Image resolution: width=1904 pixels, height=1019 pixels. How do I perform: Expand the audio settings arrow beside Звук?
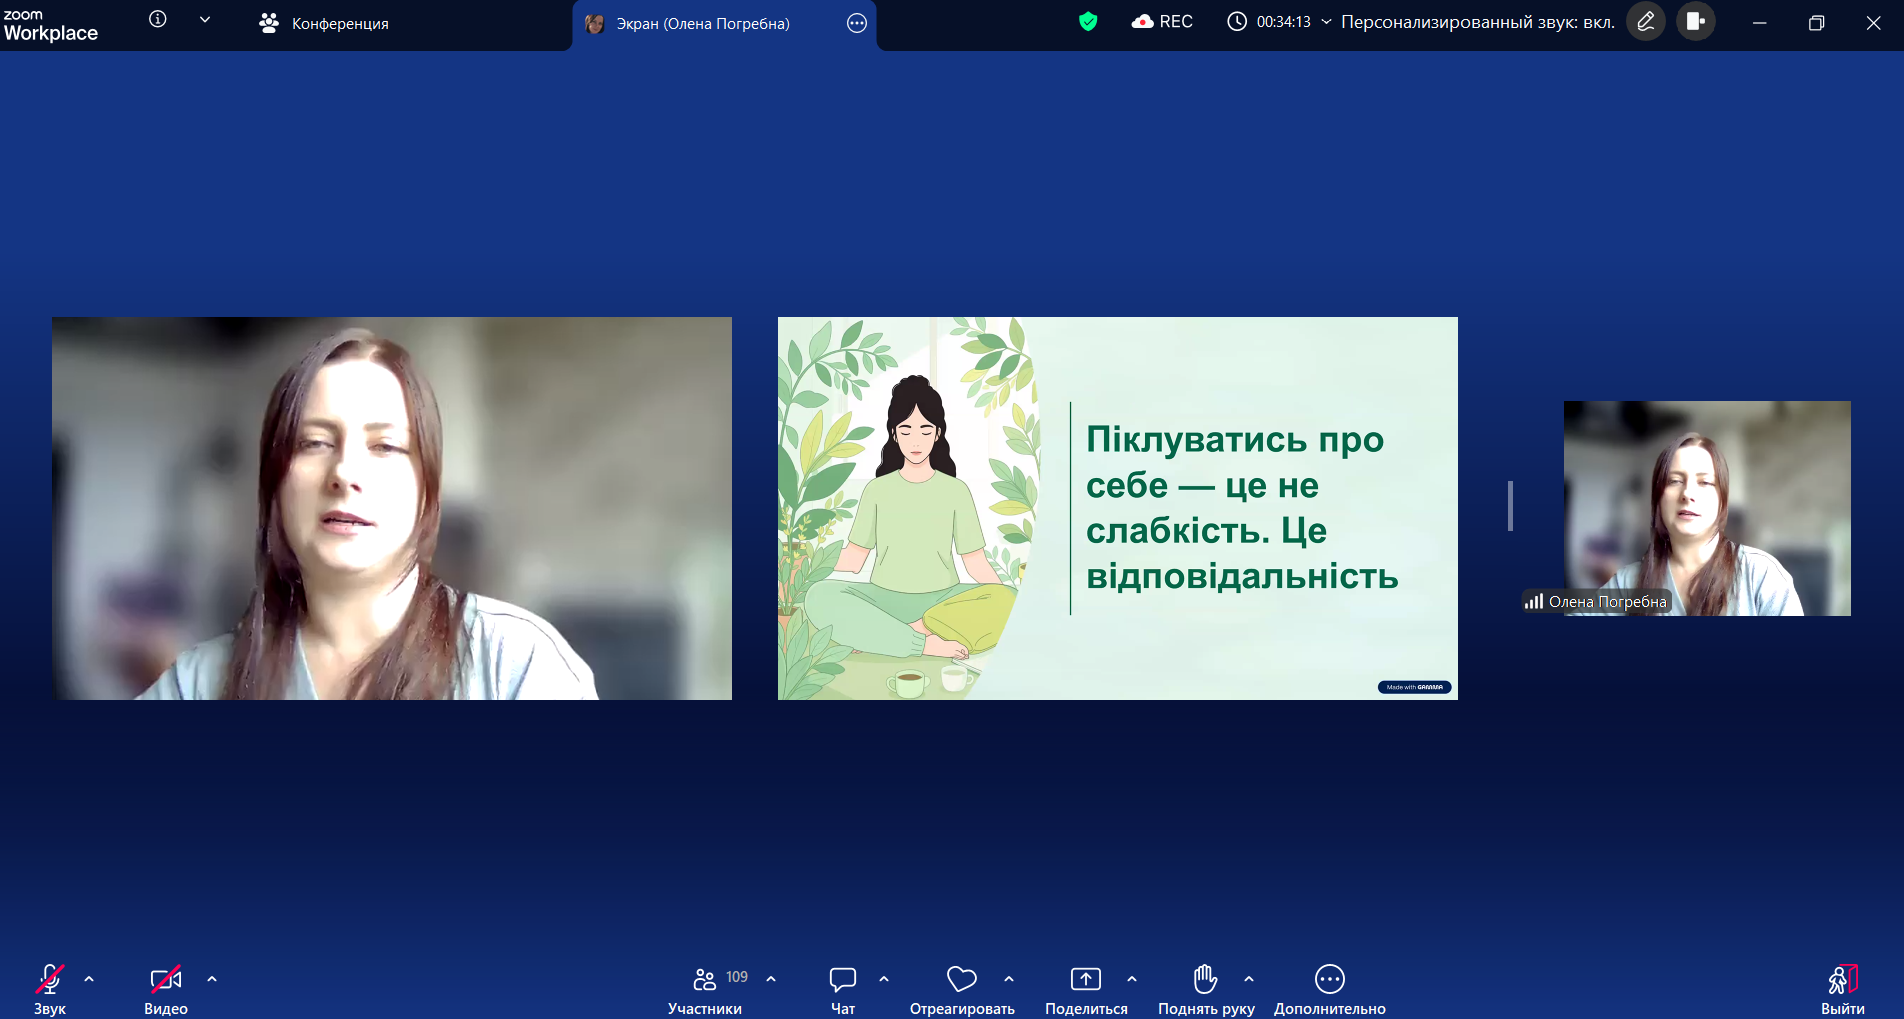89,979
